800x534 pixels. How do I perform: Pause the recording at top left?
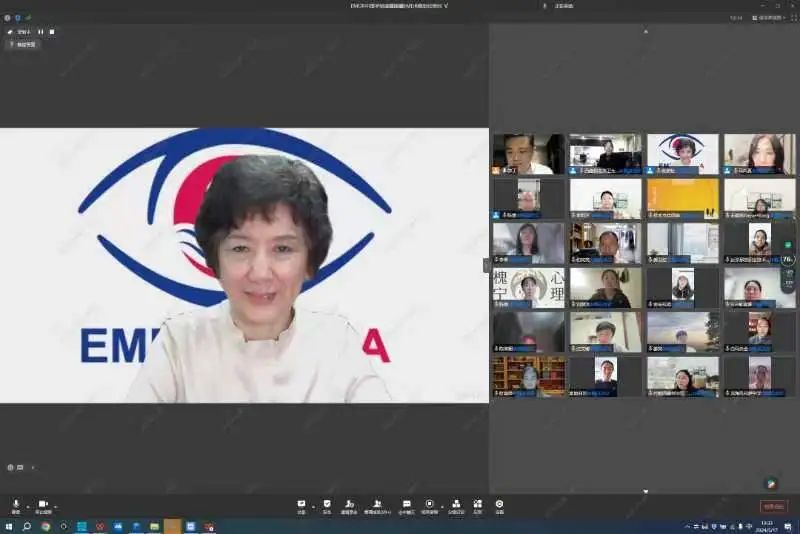click(40, 32)
